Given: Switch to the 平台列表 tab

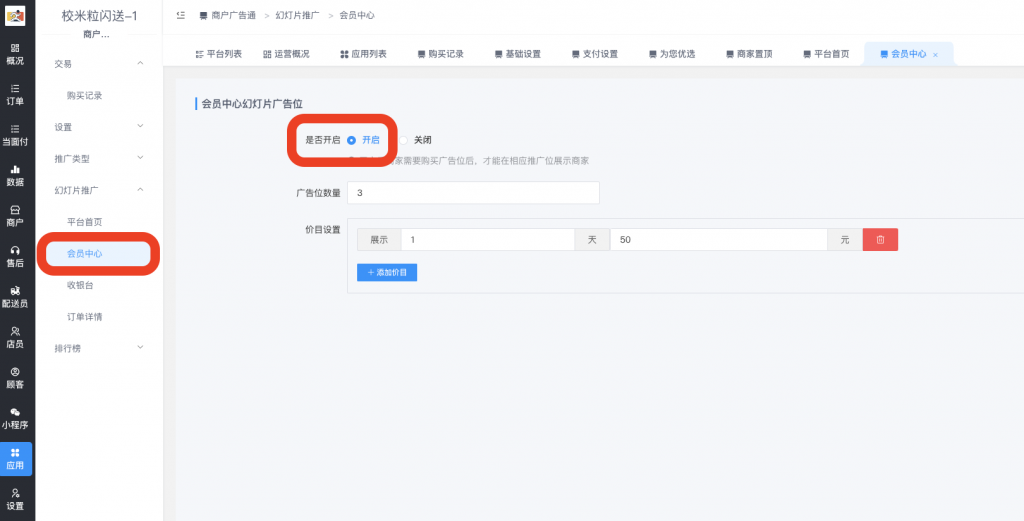Looking at the screenshot, I should [219, 54].
